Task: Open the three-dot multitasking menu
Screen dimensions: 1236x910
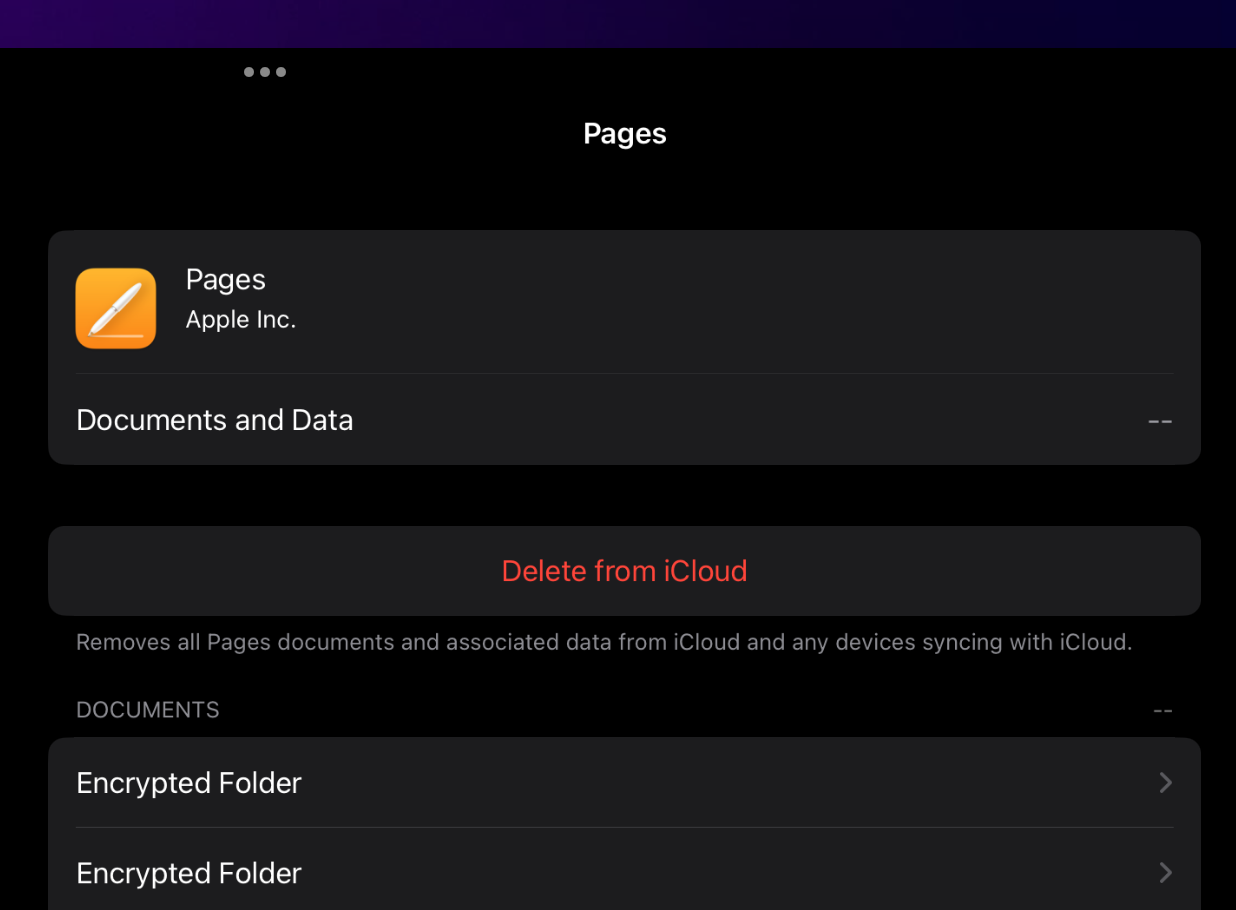Action: (x=265, y=72)
